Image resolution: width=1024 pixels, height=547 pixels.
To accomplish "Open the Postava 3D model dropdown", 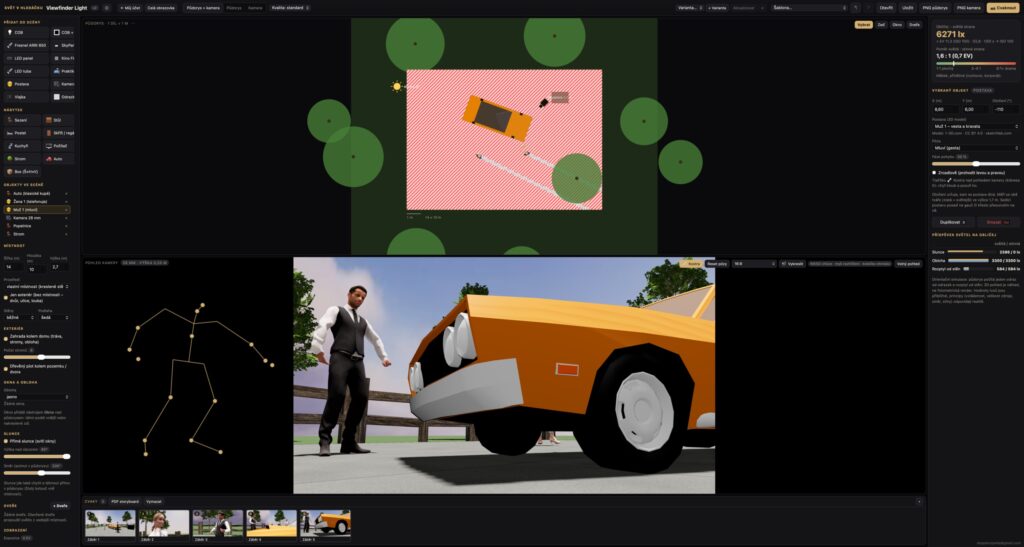I will pos(976,126).
